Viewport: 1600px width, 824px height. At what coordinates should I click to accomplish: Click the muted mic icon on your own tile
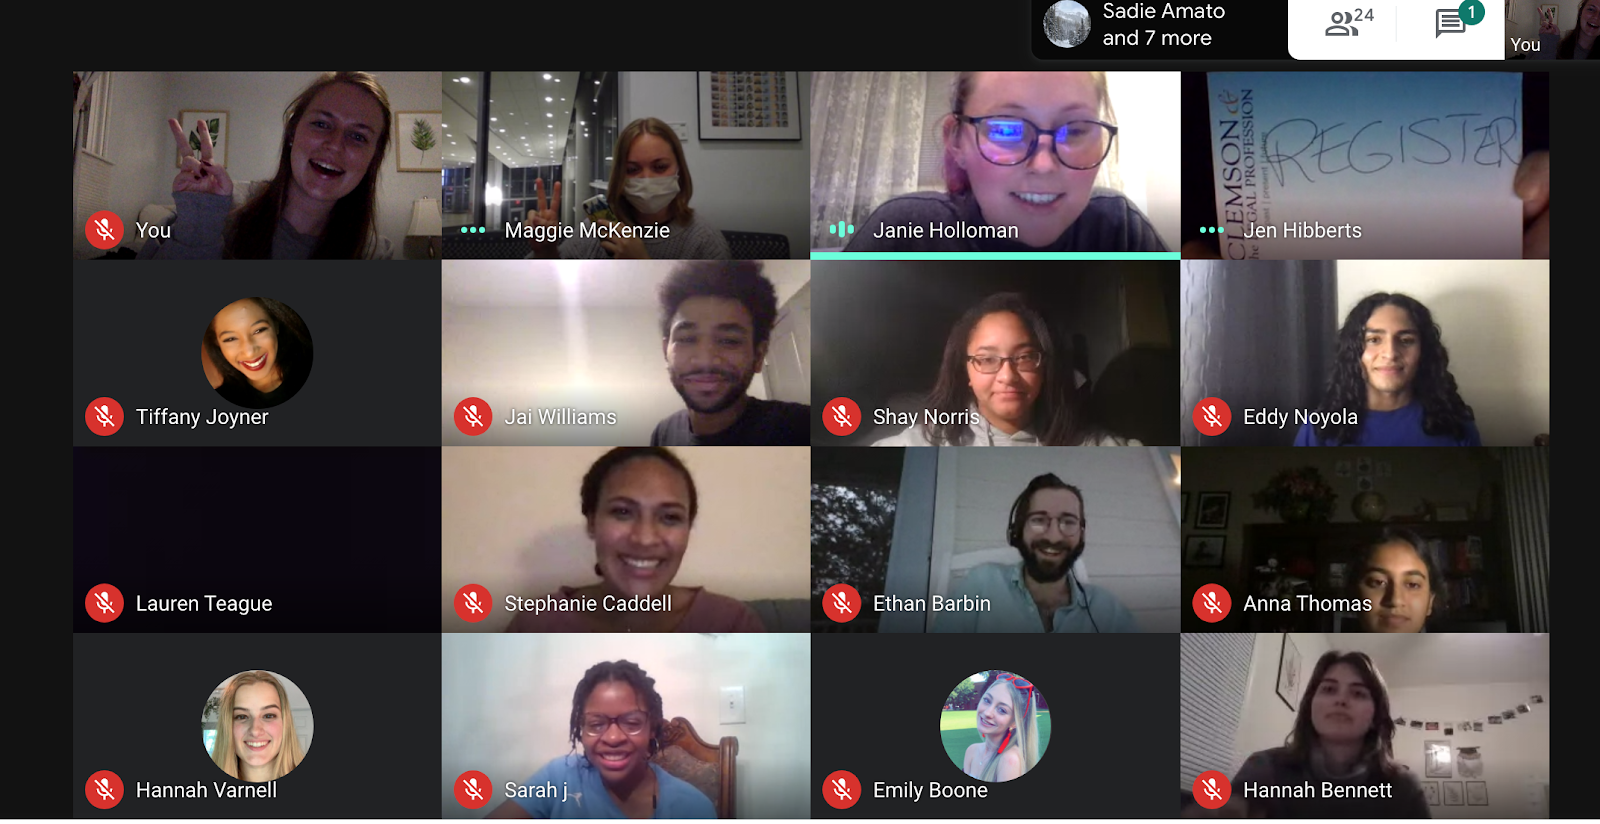tap(104, 230)
